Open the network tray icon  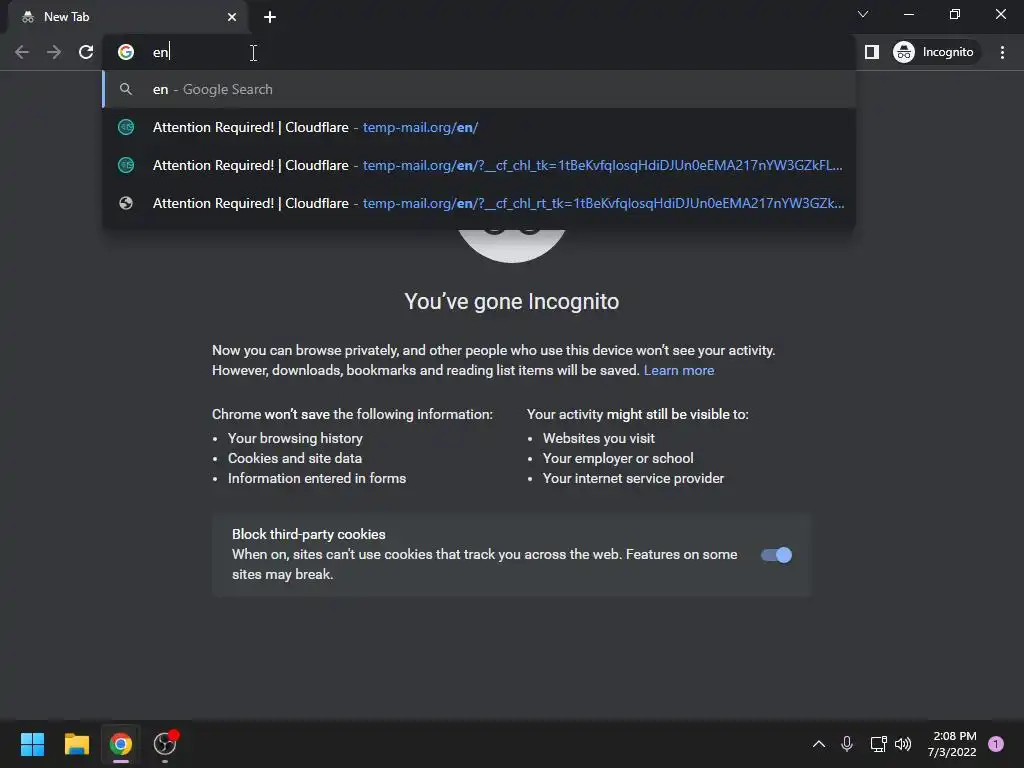tap(878, 744)
